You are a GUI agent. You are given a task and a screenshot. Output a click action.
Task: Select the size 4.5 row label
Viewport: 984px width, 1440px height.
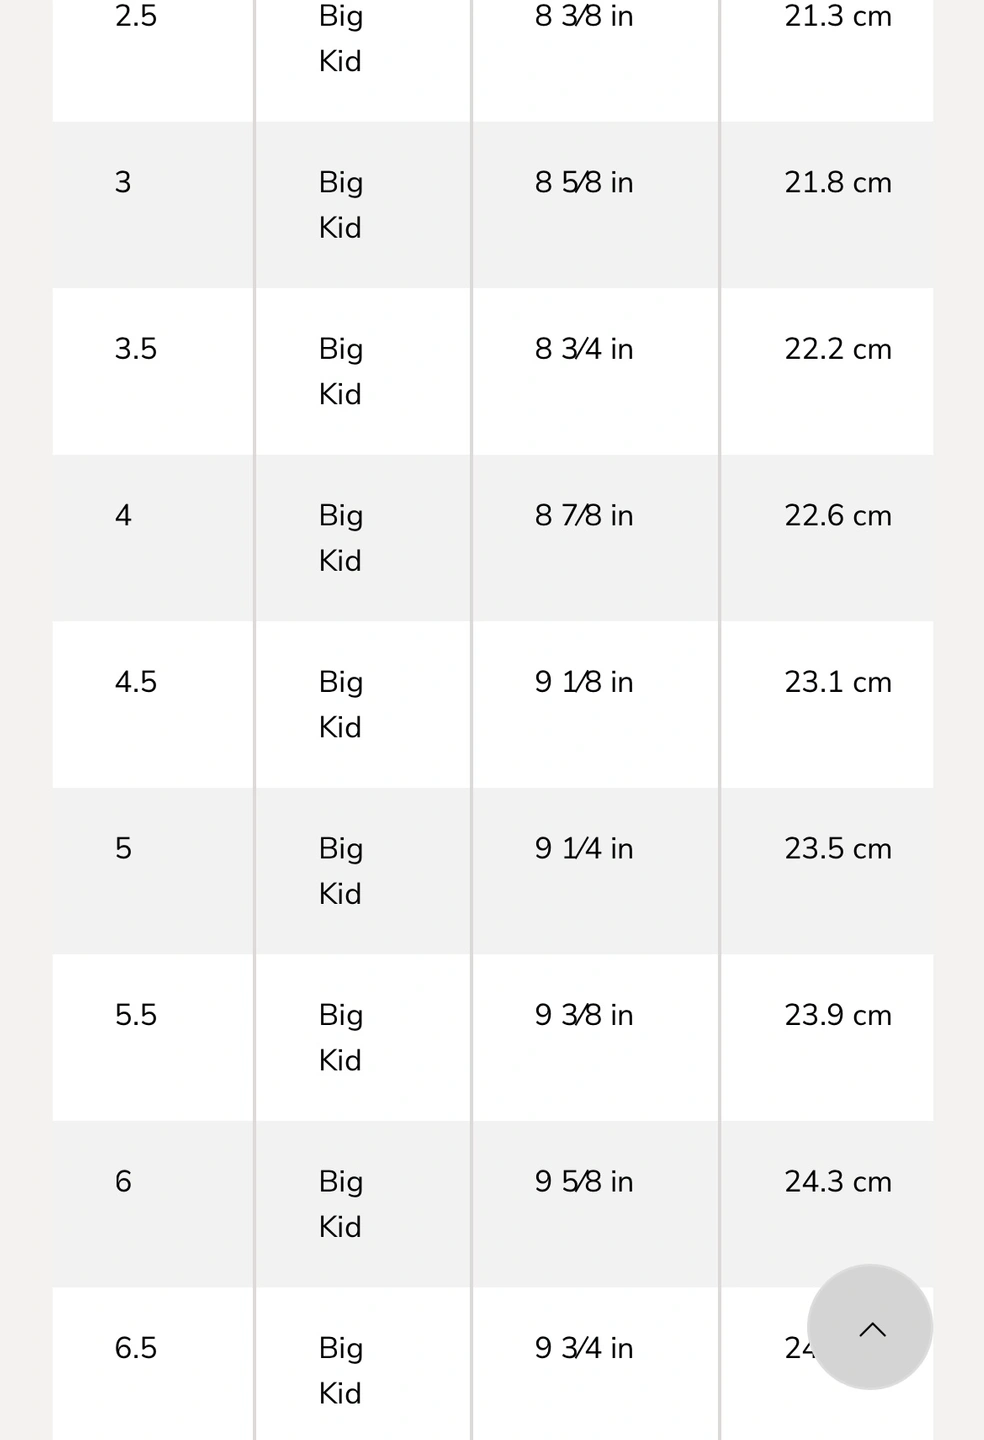(136, 681)
